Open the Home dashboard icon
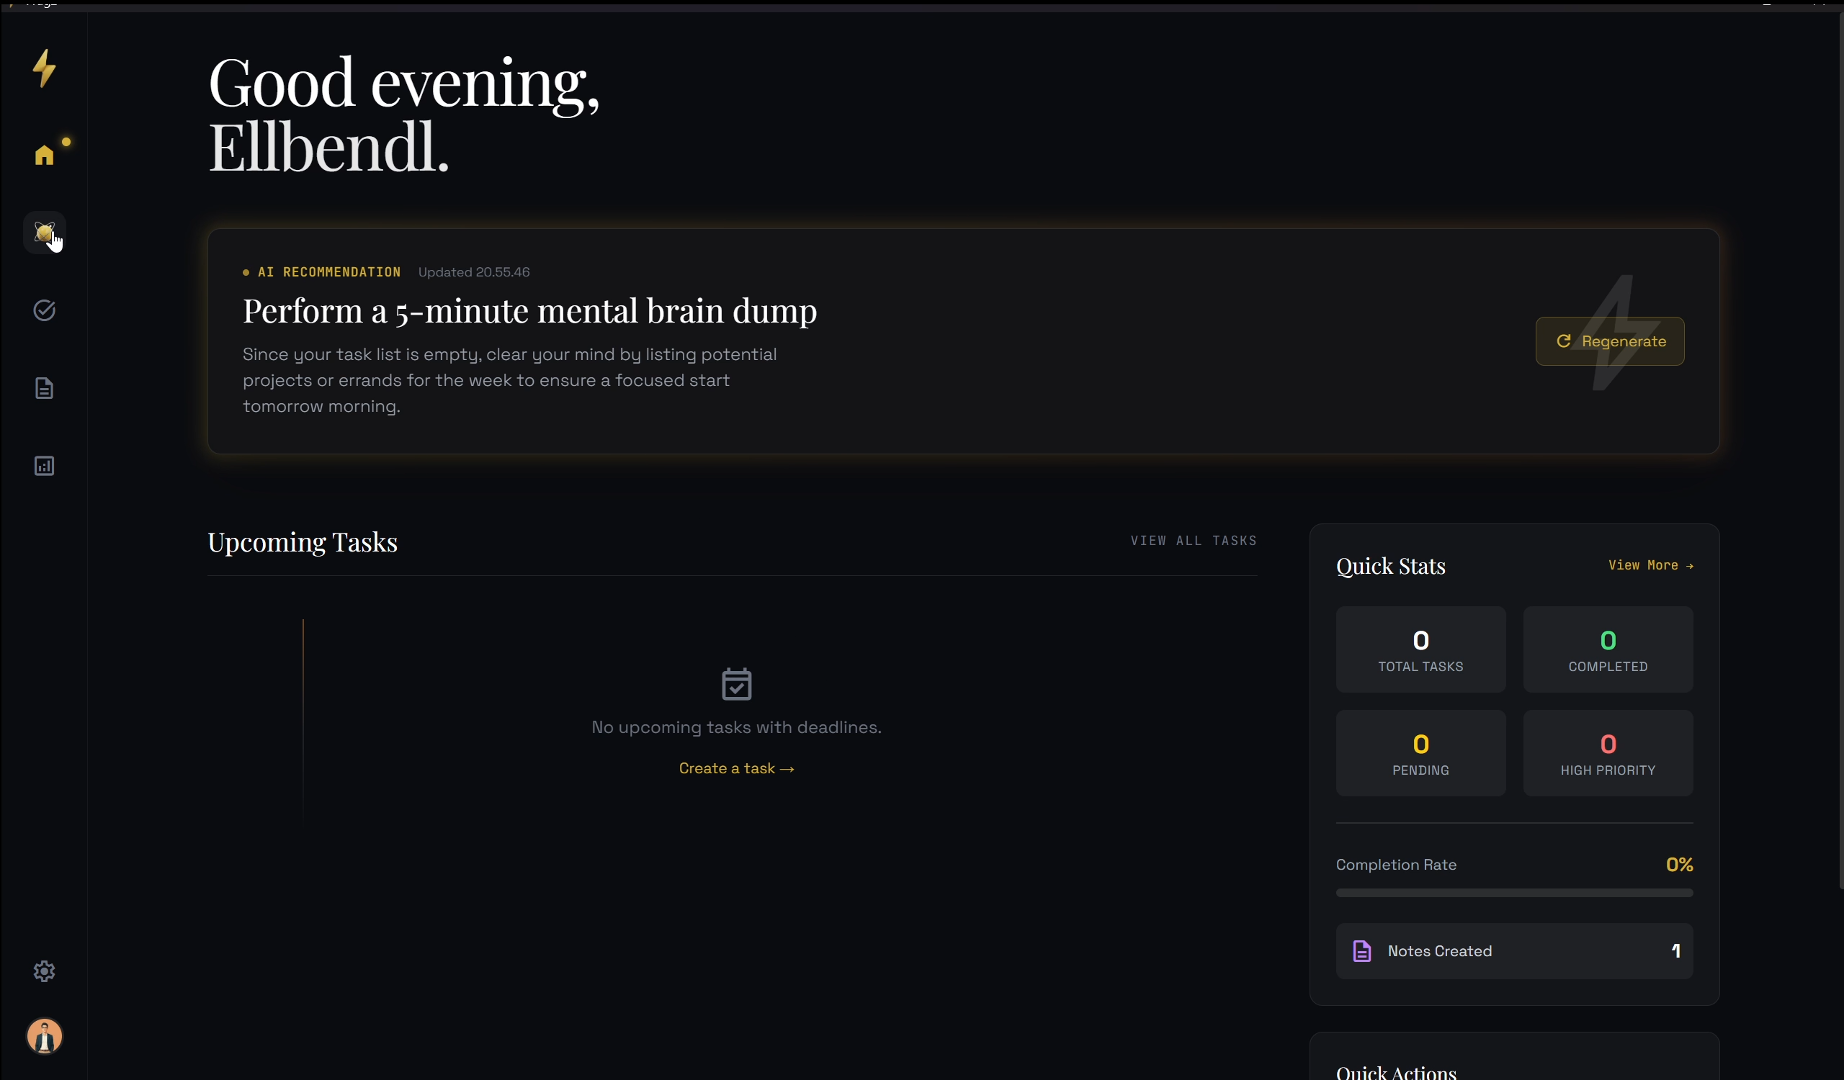Viewport: 1844px width, 1080px height. click(x=44, y=155)
